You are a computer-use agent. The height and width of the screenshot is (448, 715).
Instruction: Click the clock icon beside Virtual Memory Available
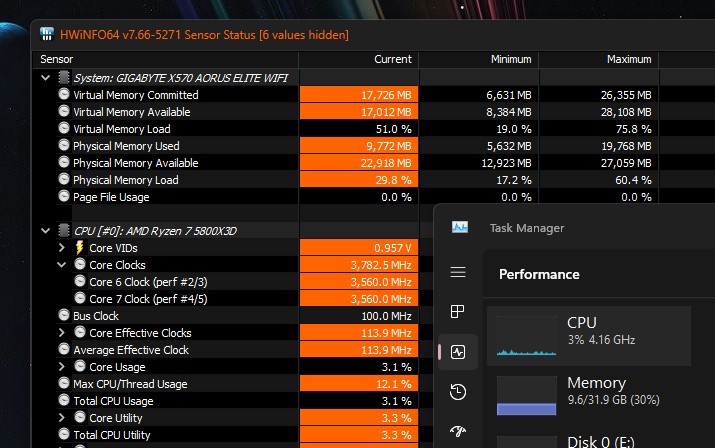click(x=64, y=111)
